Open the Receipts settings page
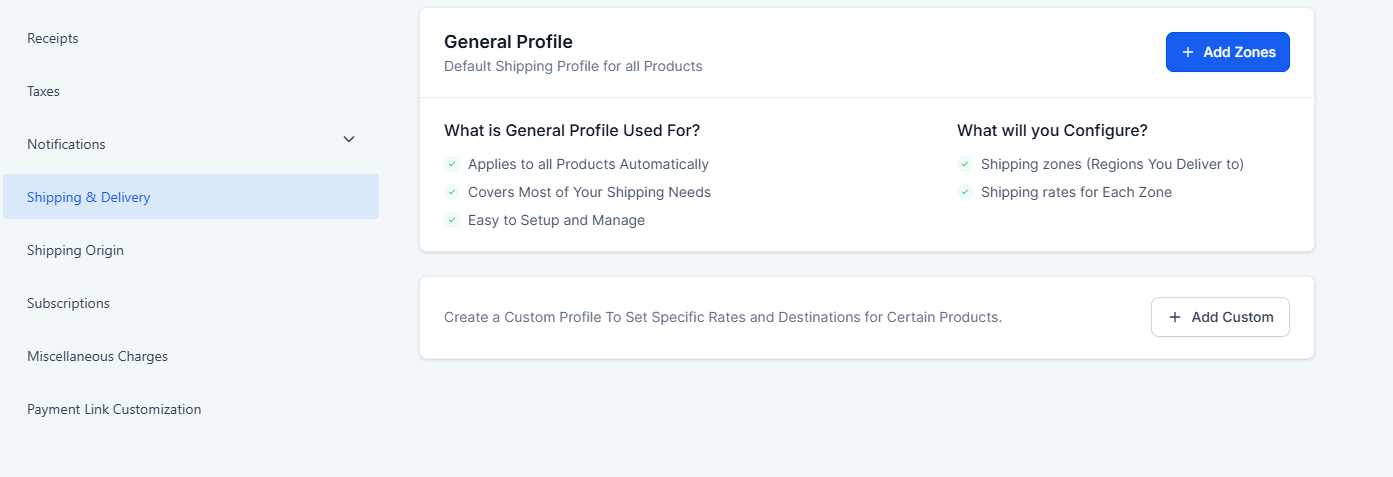The width and height of the screenshot is (1393, 477). click(x=53, y=38)
